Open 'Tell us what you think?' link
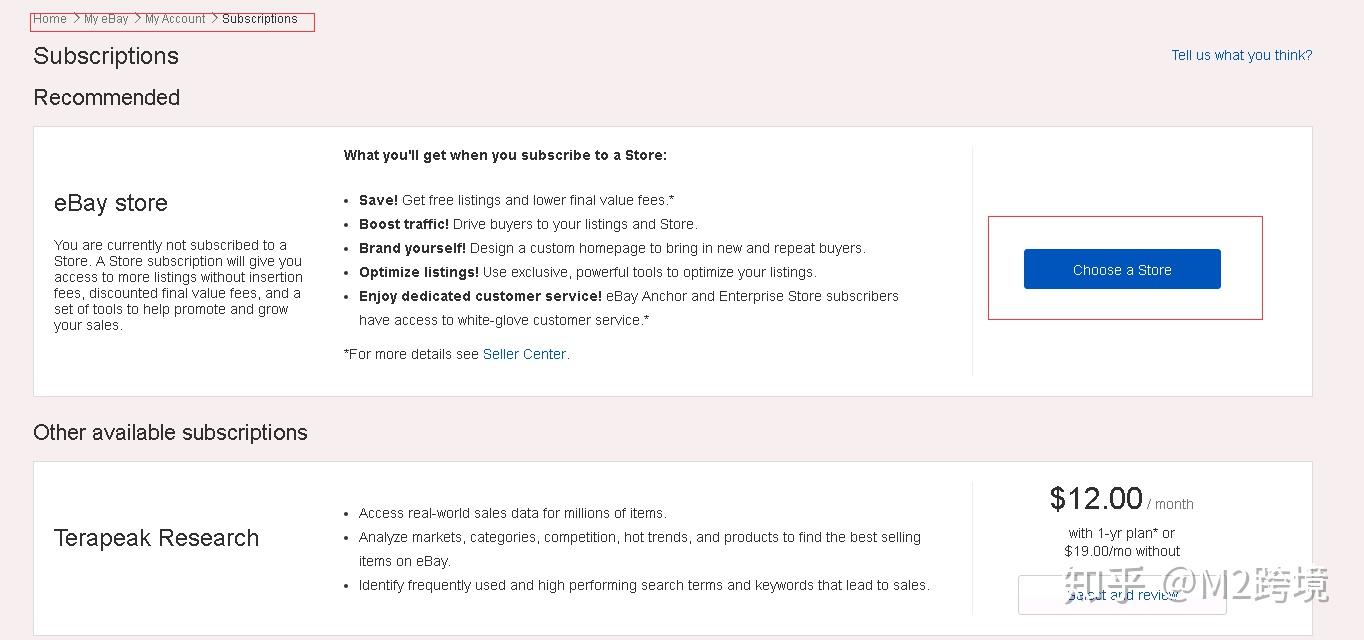Image resolution: width=1364 pixels, height=640 pixels. pos(1241,55)
